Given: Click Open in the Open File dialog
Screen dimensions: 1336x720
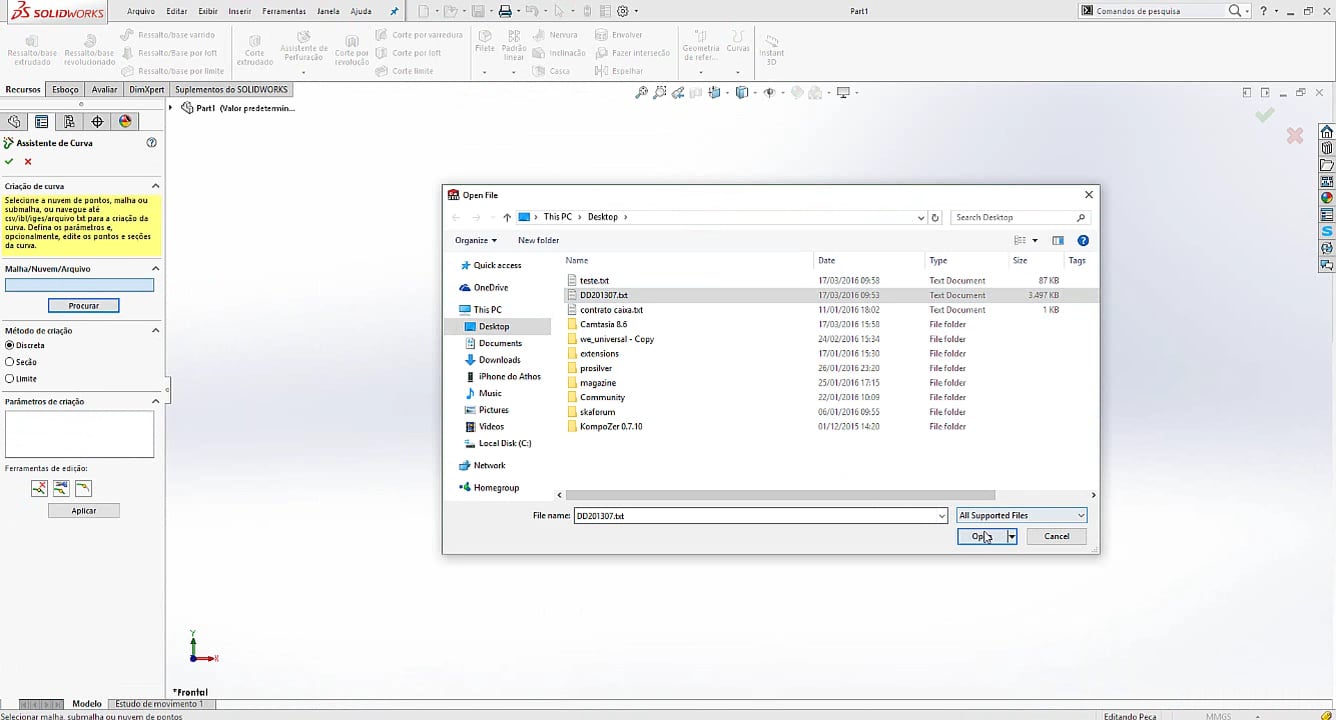Looking at the screenshot, I should pos(982,536).
